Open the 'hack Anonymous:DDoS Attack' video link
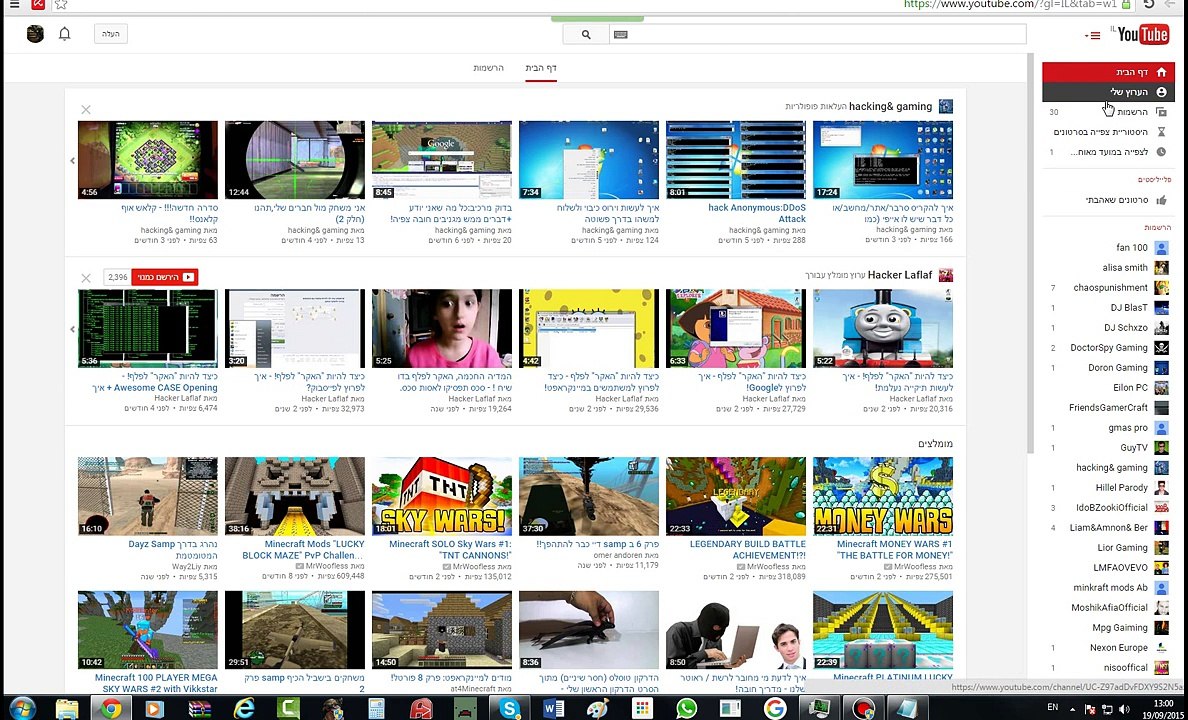 click(757, 213)
